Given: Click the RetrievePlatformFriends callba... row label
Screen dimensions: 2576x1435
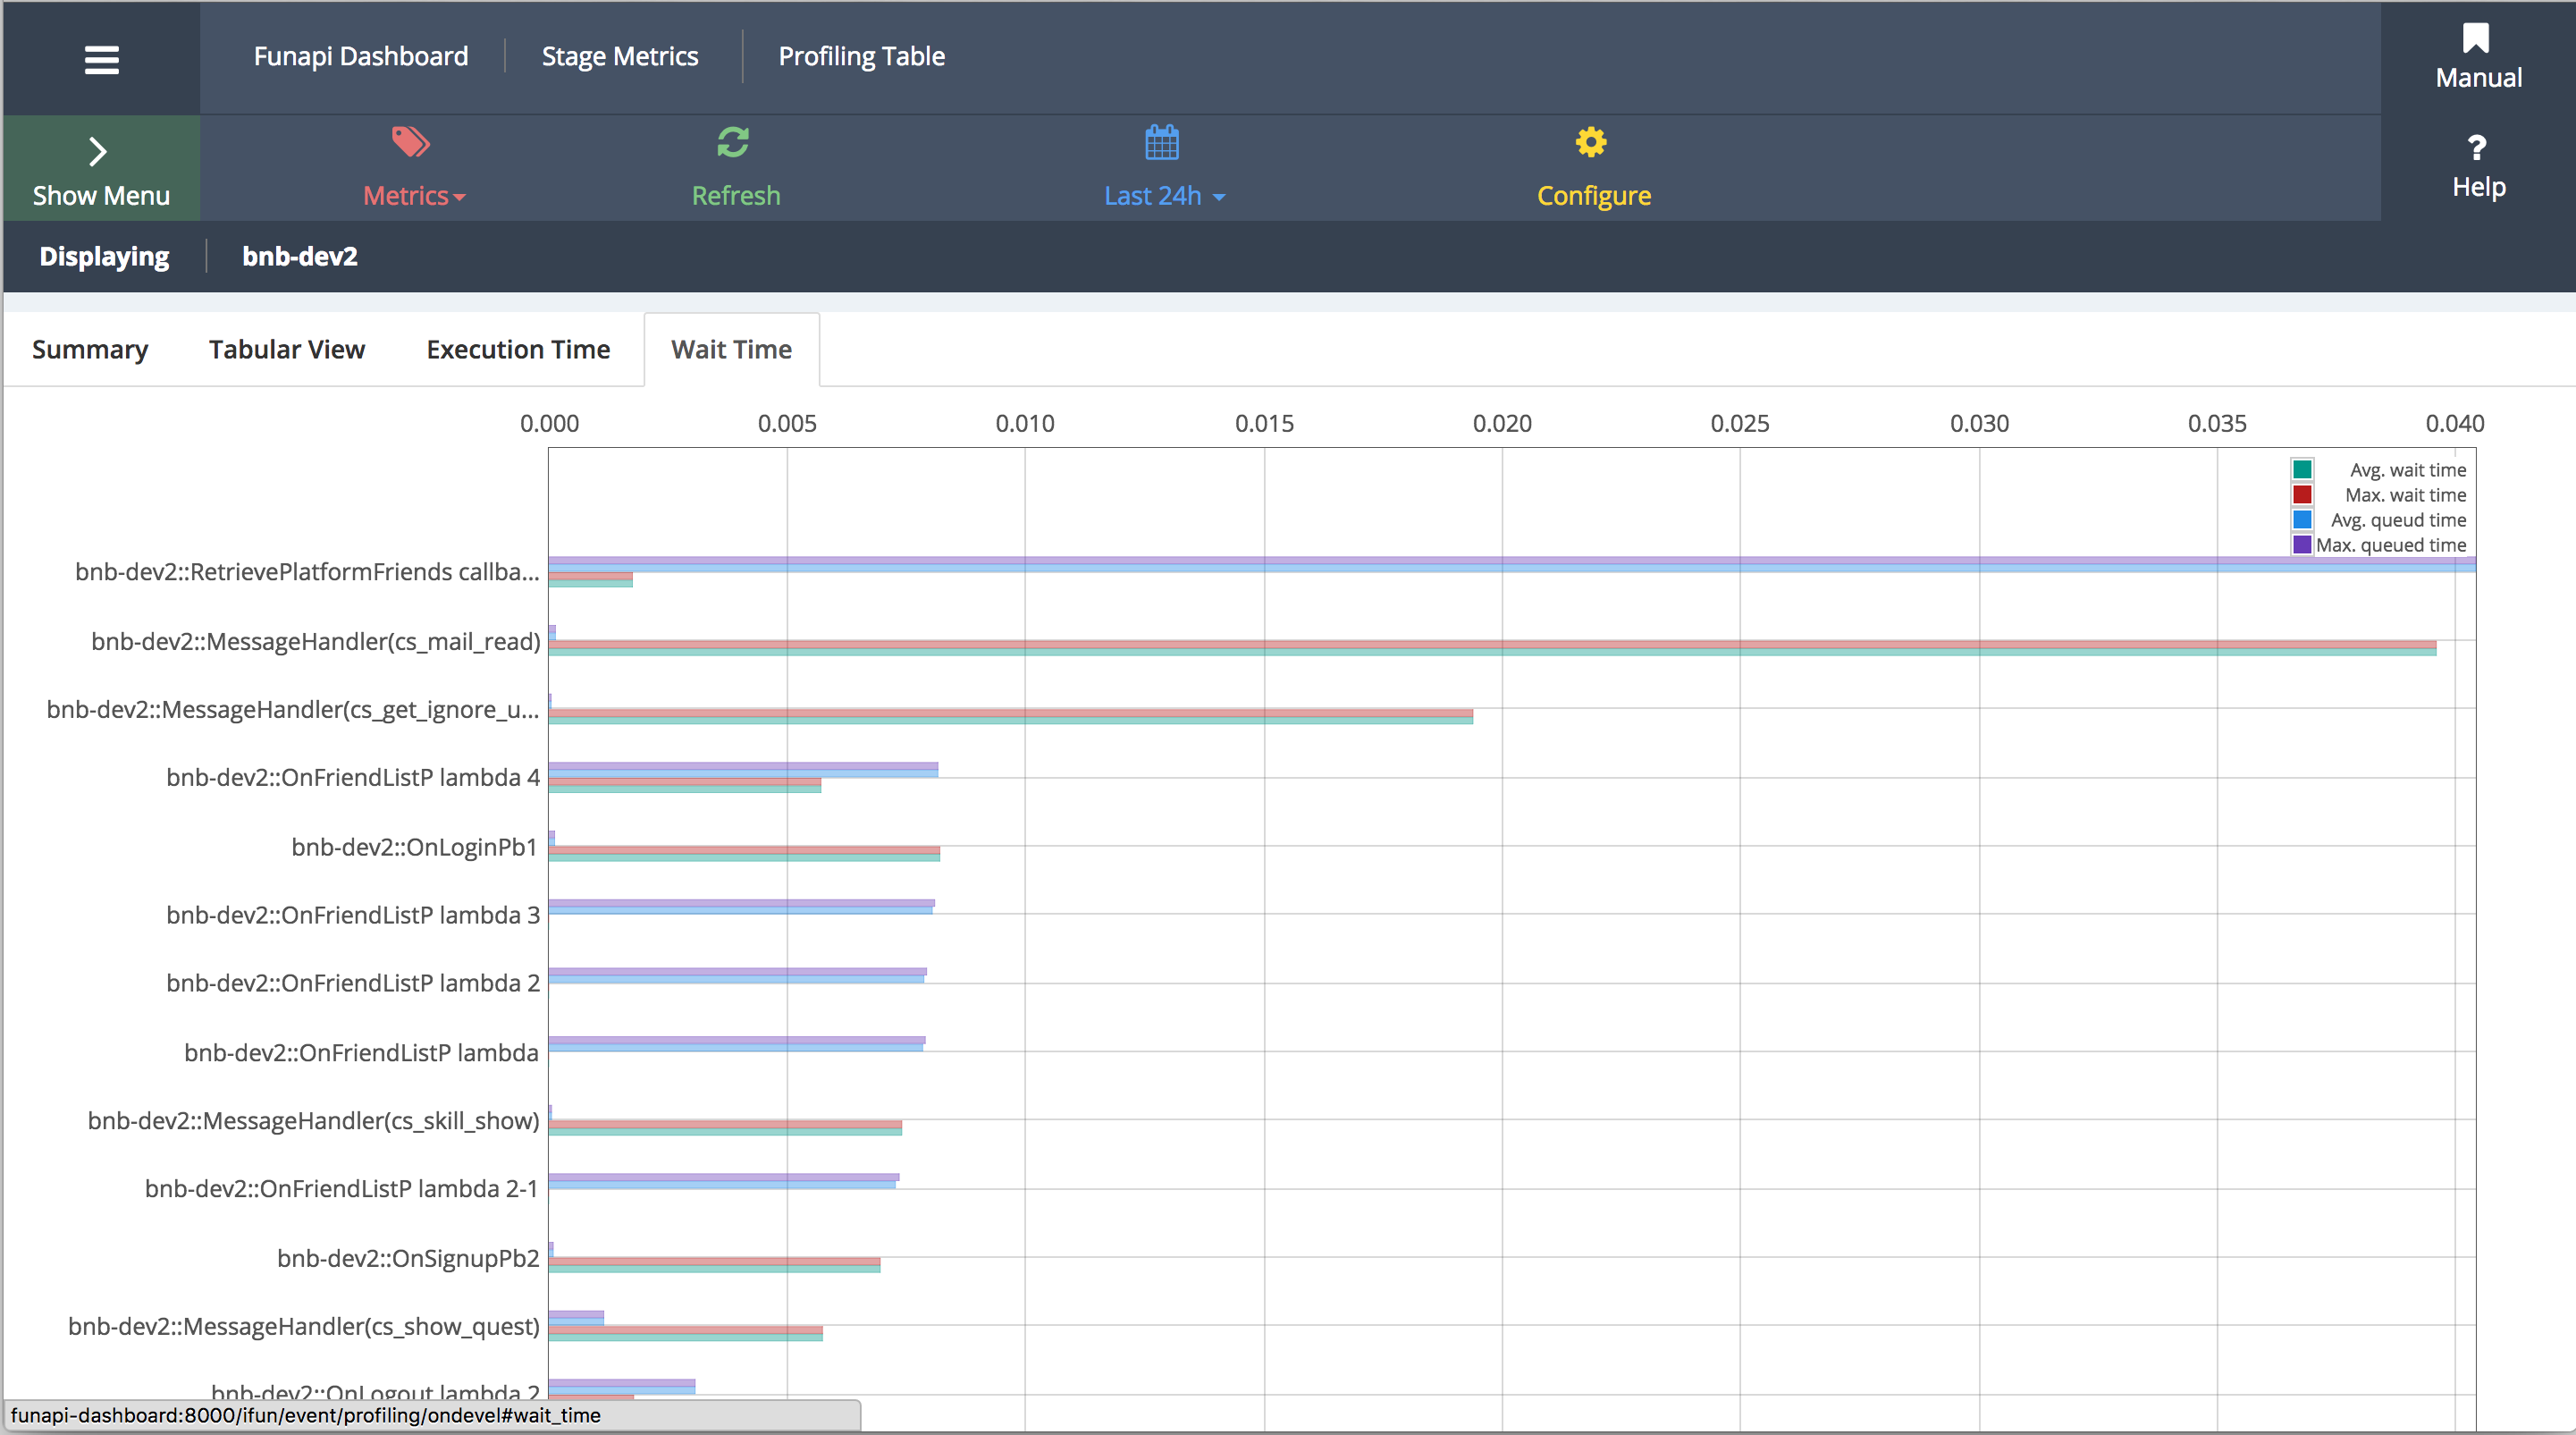Looking at the screenshot, I should pyautogui.click(x=307, y=571).
